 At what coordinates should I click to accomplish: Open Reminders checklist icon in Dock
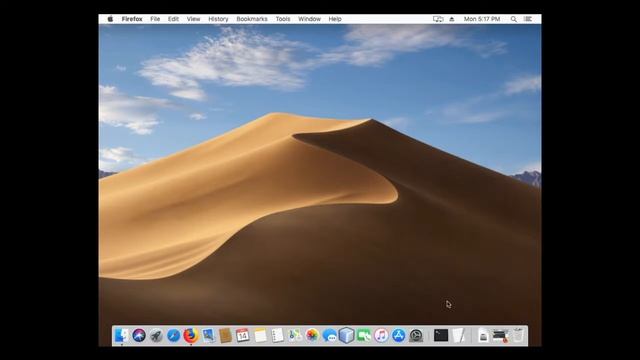coord(277,336)
